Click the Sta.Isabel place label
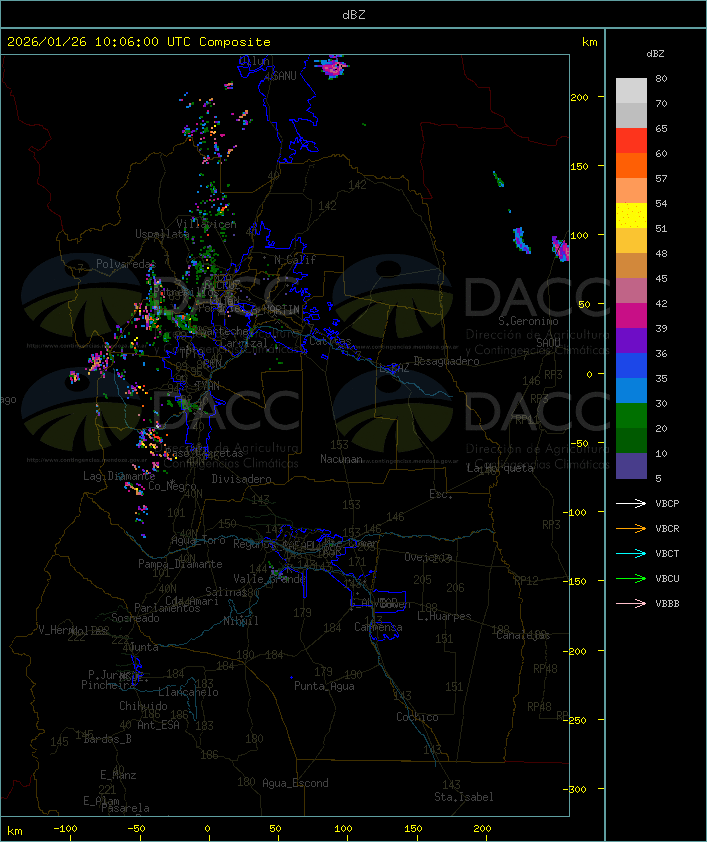 tap(464, 797)
